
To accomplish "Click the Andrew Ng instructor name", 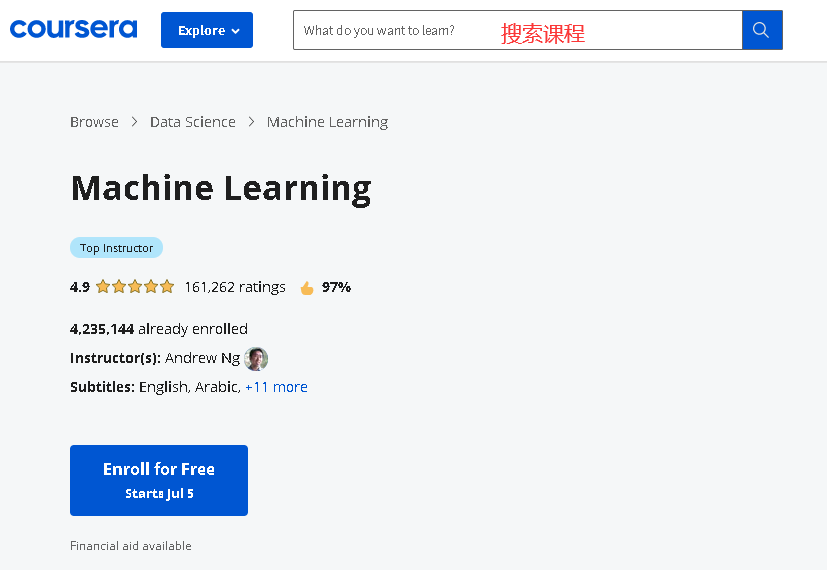I will [202, 358].
